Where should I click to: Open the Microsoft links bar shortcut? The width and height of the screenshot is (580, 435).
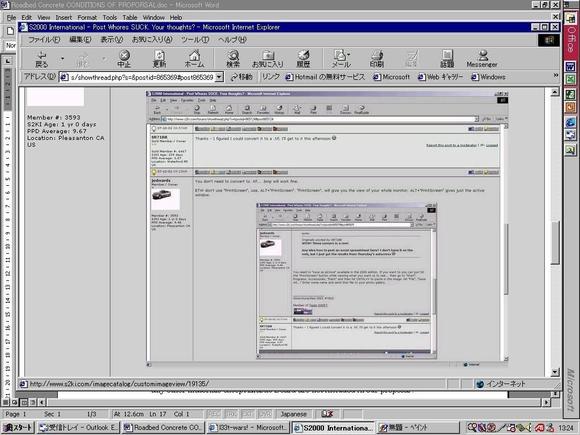[x=392, y=77]
